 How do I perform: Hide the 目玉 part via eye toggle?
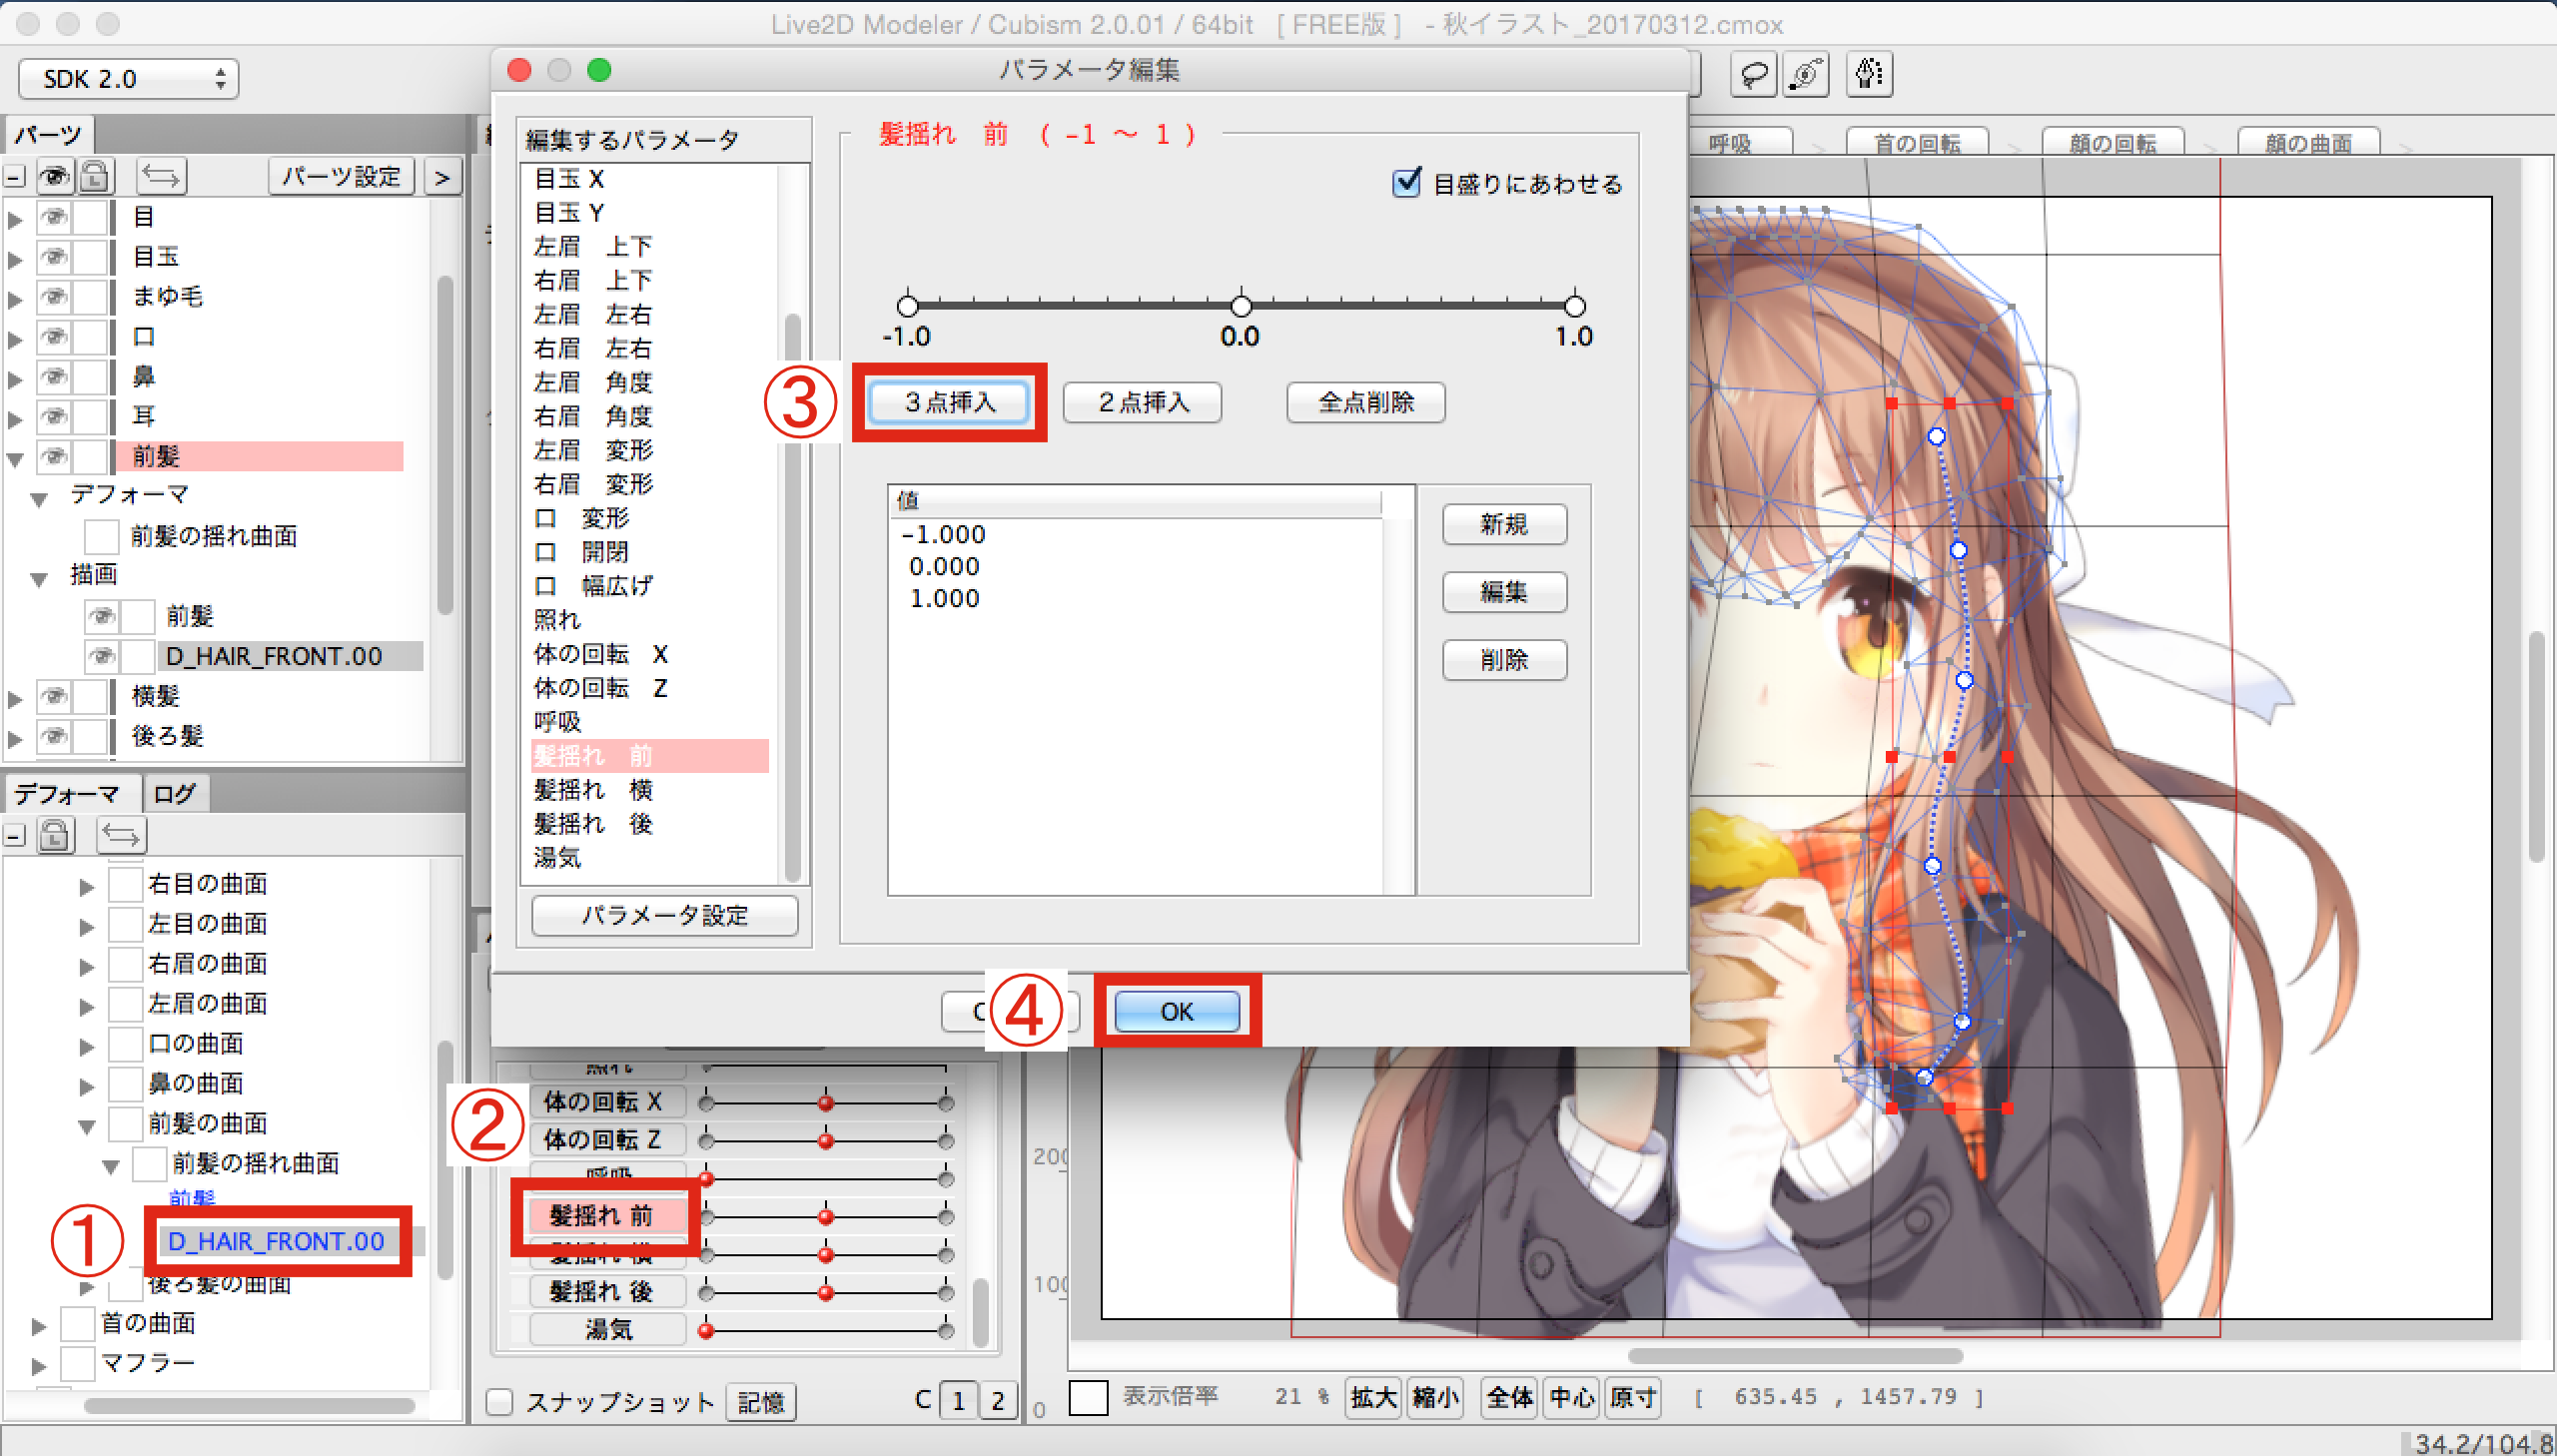(54, 257)
